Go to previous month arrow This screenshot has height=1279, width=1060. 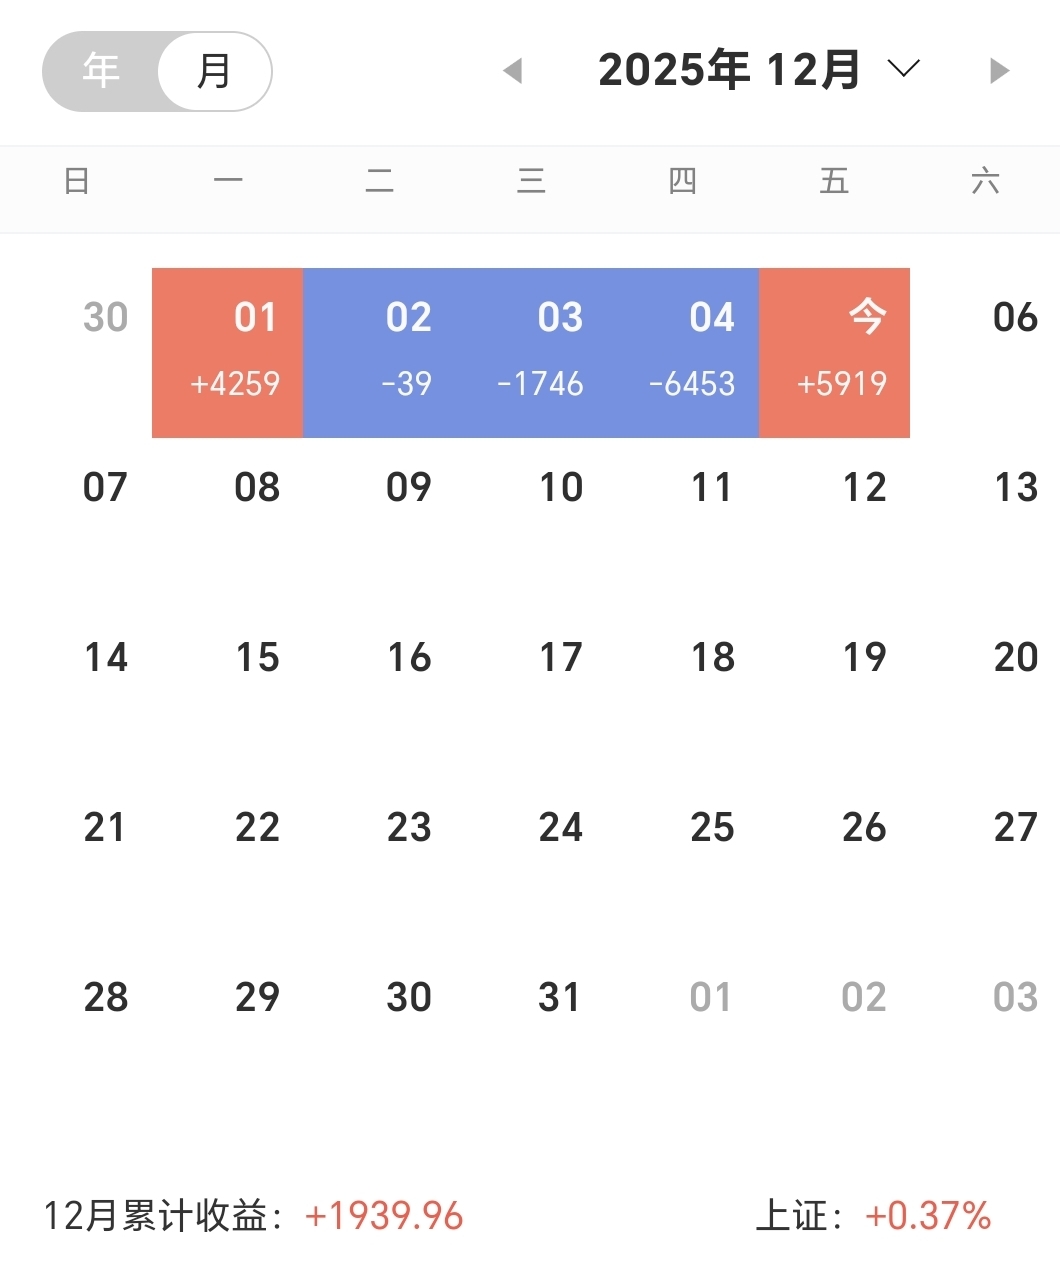tap(513, 71)
